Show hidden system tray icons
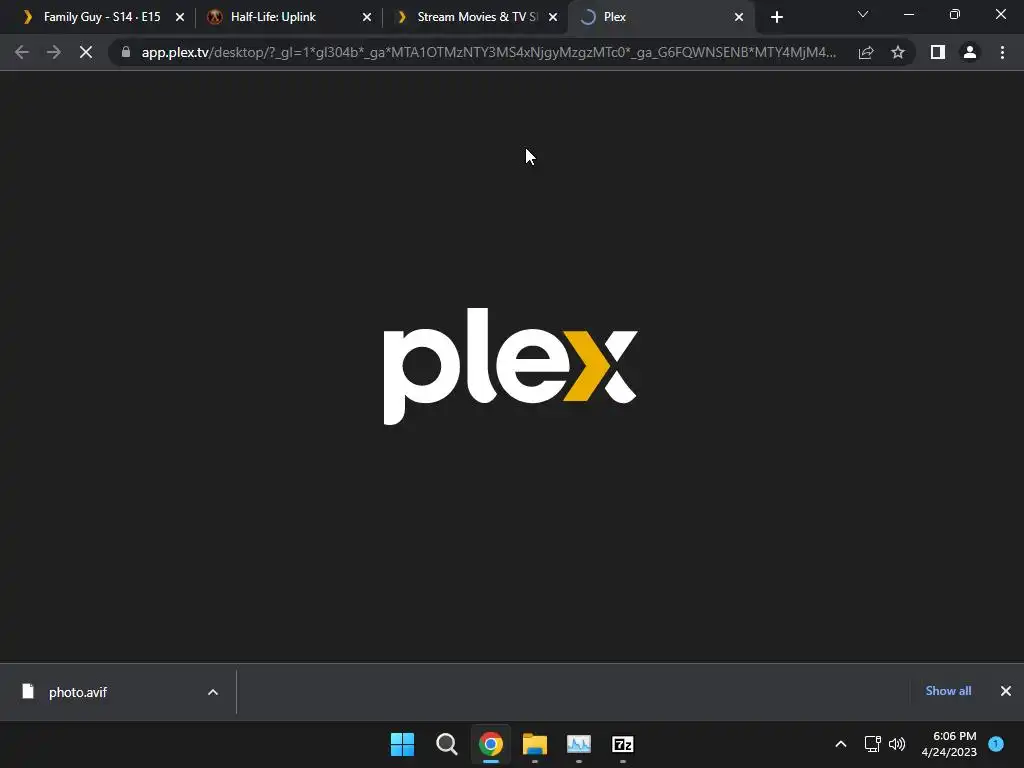 click(x=841, y=744)
